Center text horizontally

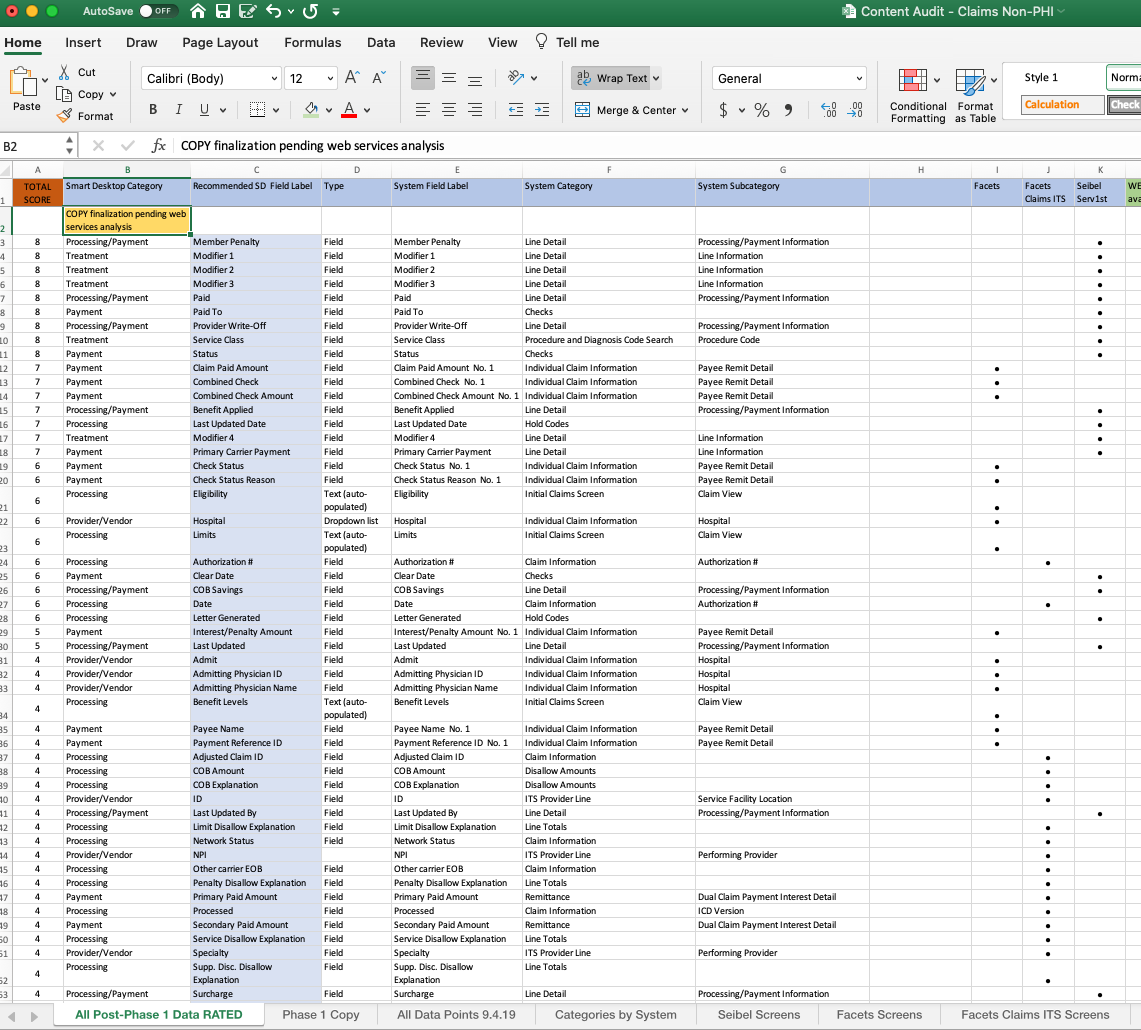pyautogui.click(x=449, y=109)
